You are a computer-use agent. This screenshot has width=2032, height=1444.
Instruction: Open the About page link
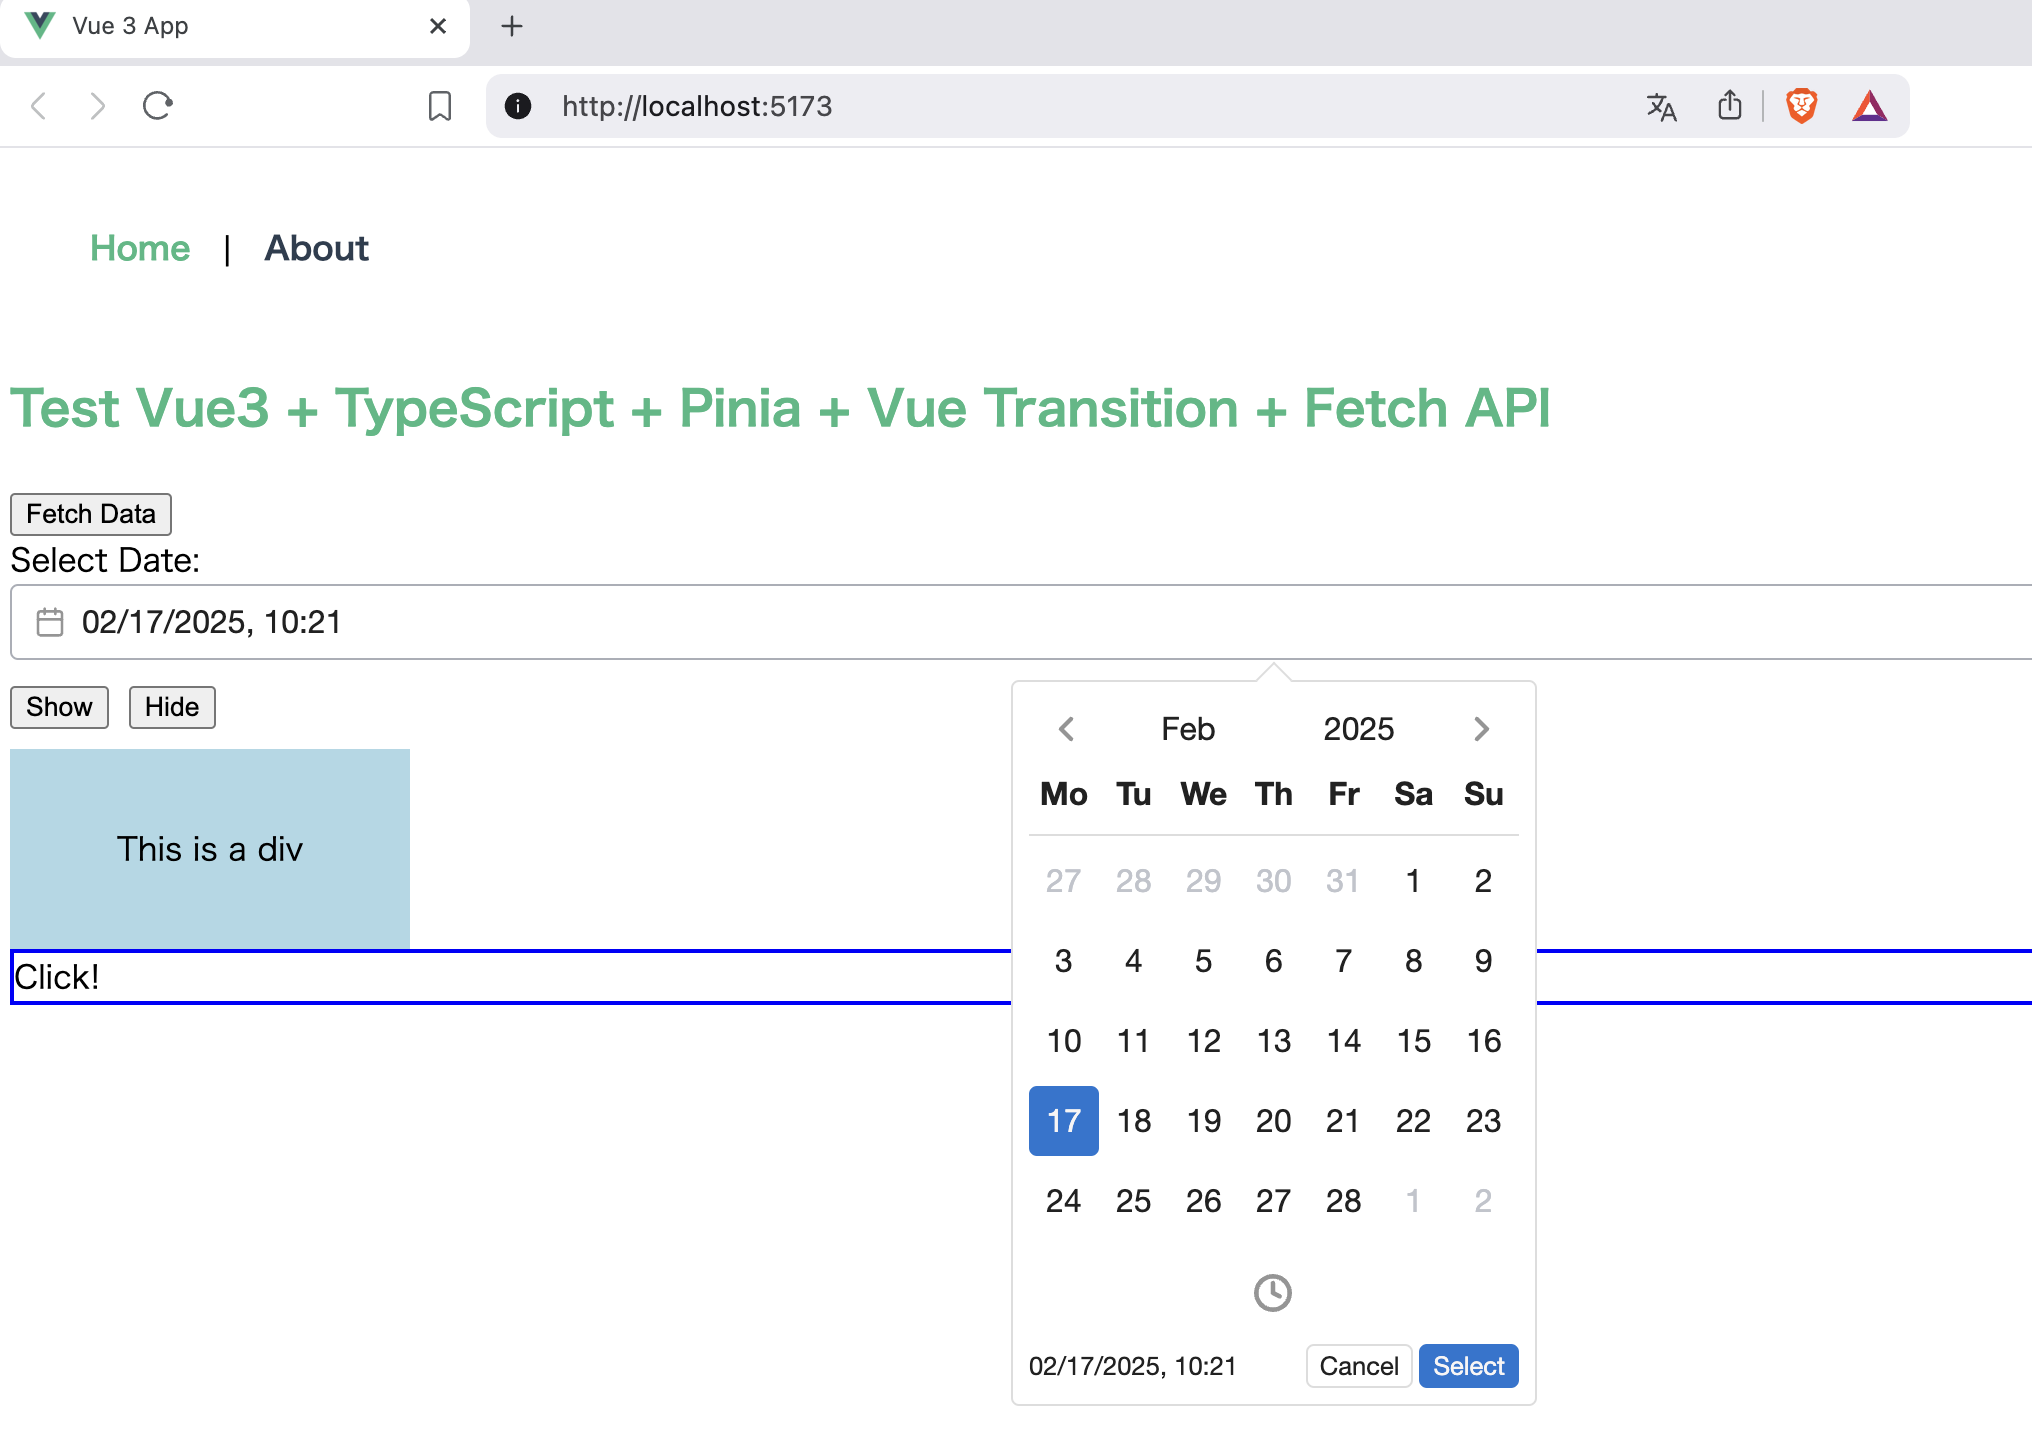point(316,248)
